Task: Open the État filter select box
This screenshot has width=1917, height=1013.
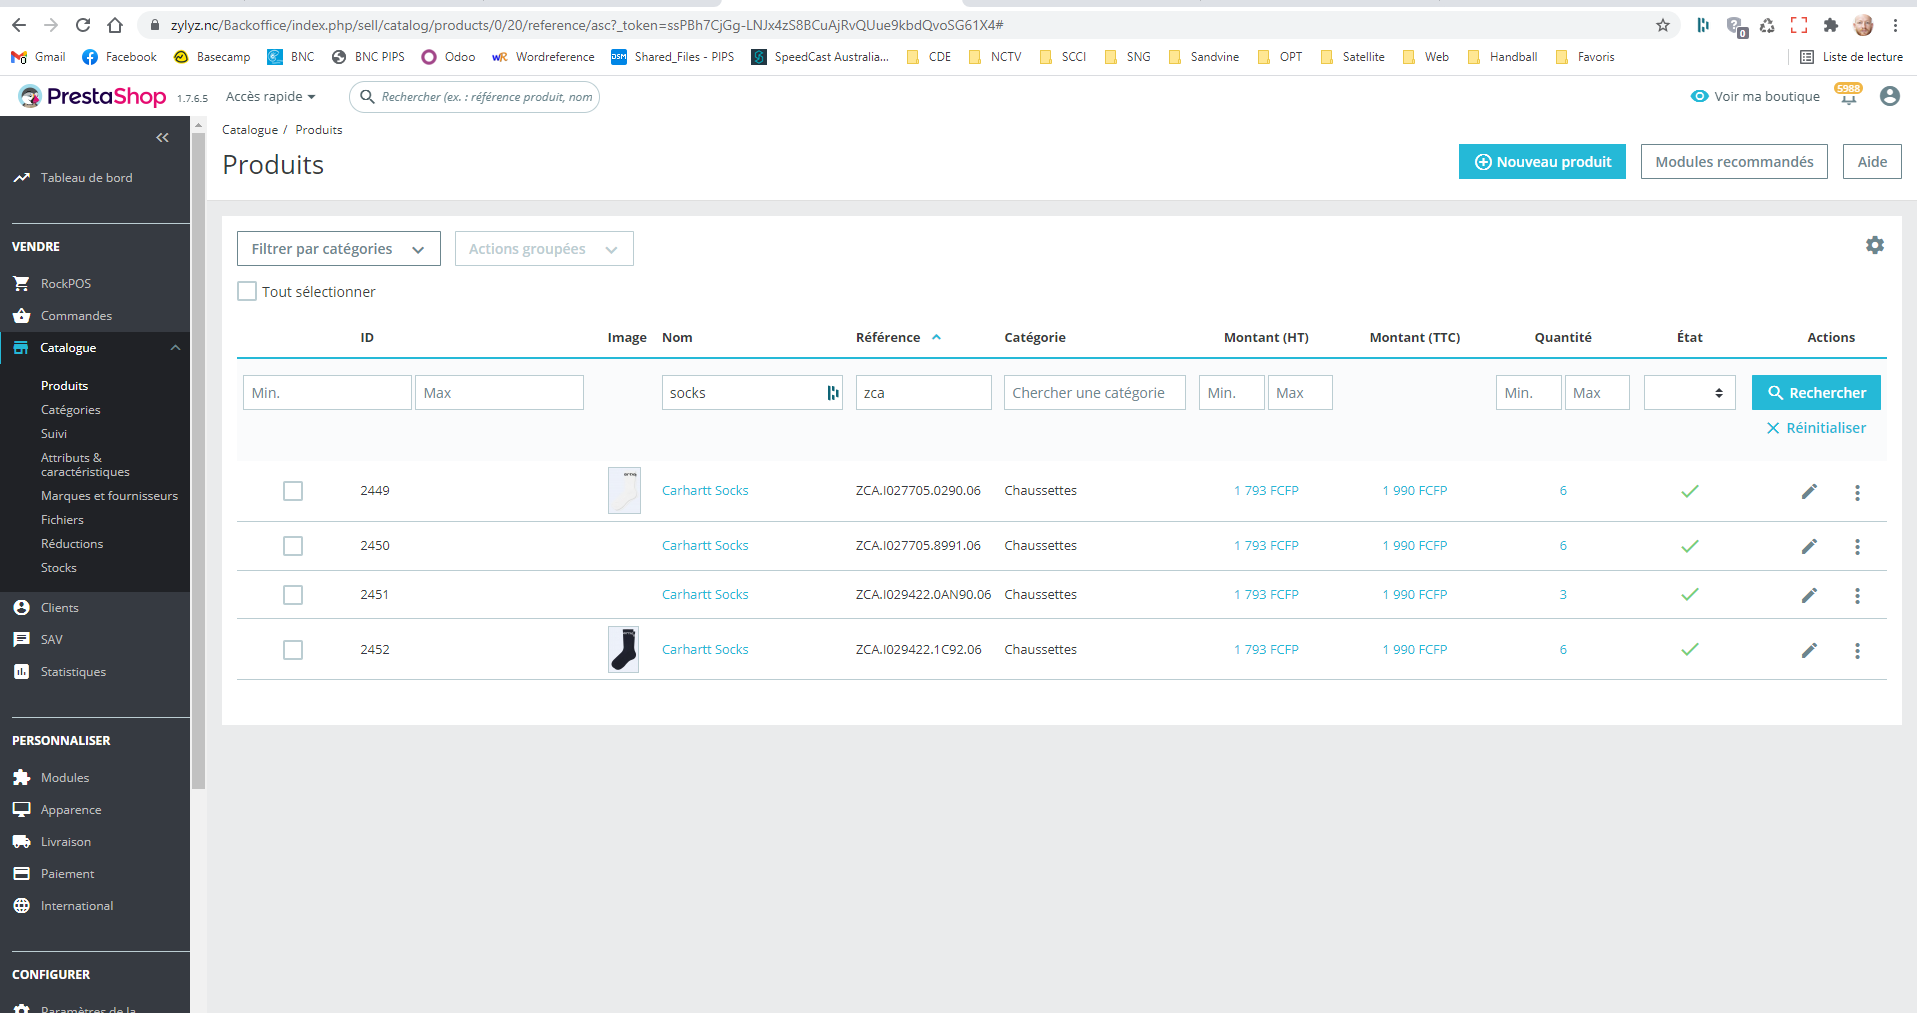Action: pyautogui.click(x=1688, y=393)
